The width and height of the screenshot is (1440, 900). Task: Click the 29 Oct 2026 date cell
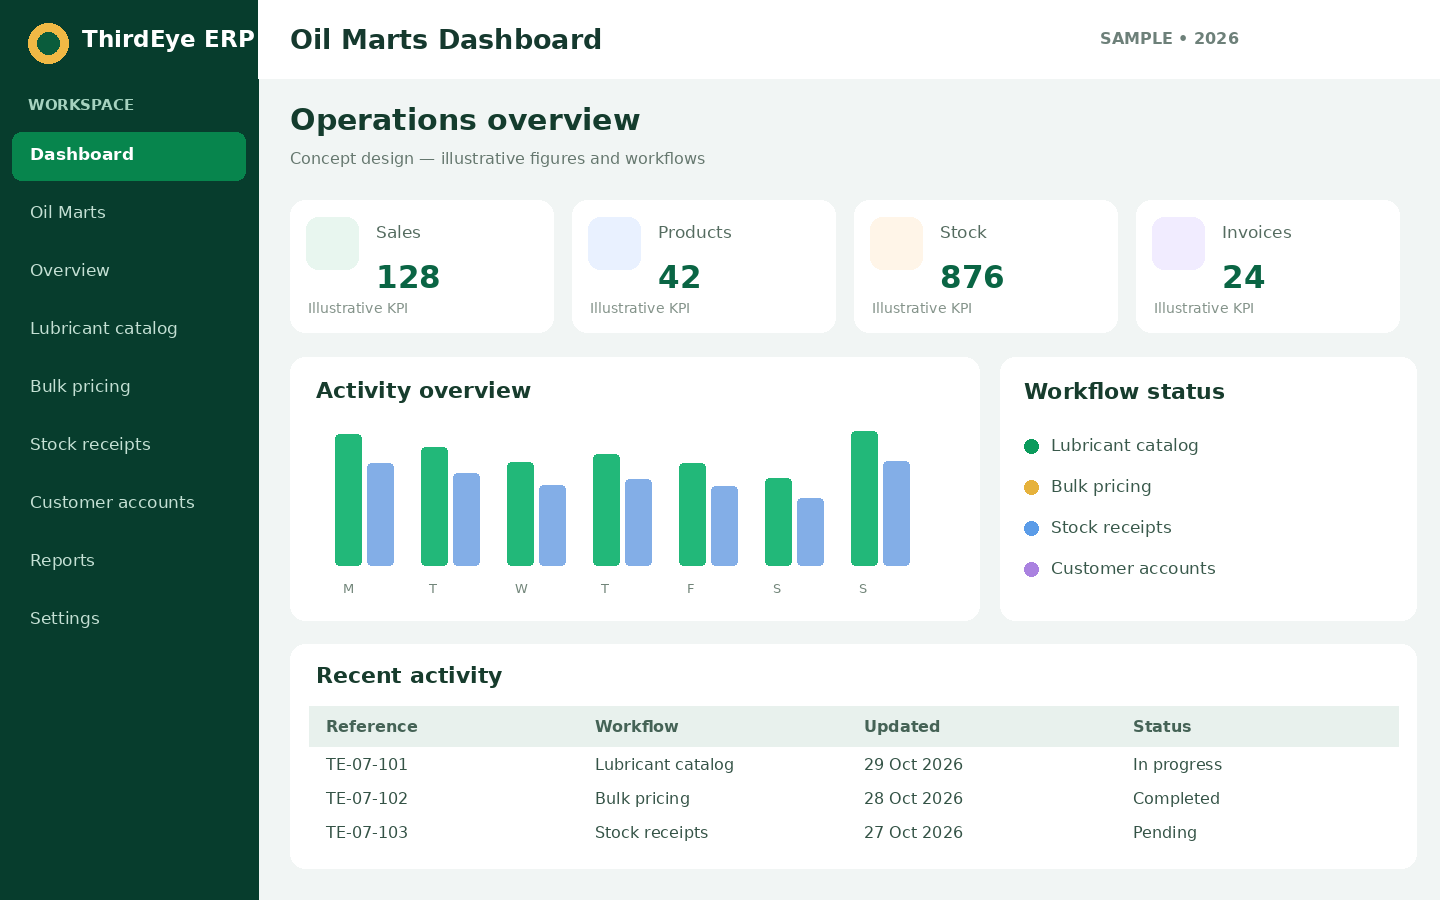(x=913, y=764)
